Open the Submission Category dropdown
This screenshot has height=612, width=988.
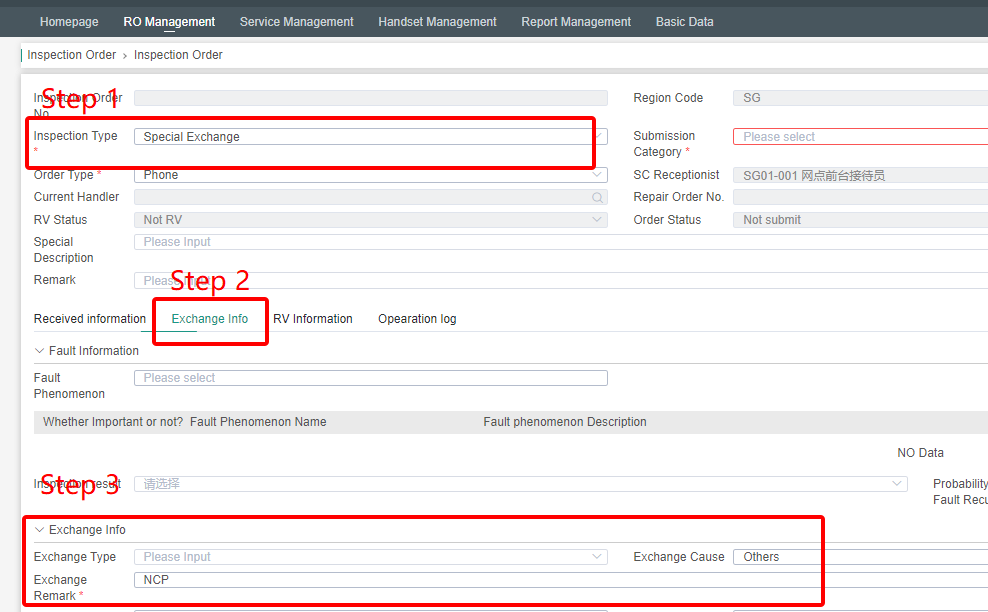point(860,137)
